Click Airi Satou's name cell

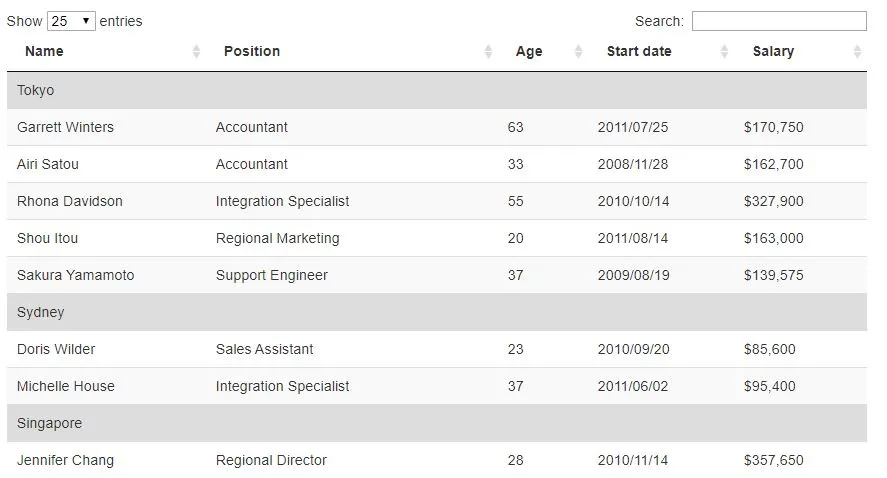(48, 164)
